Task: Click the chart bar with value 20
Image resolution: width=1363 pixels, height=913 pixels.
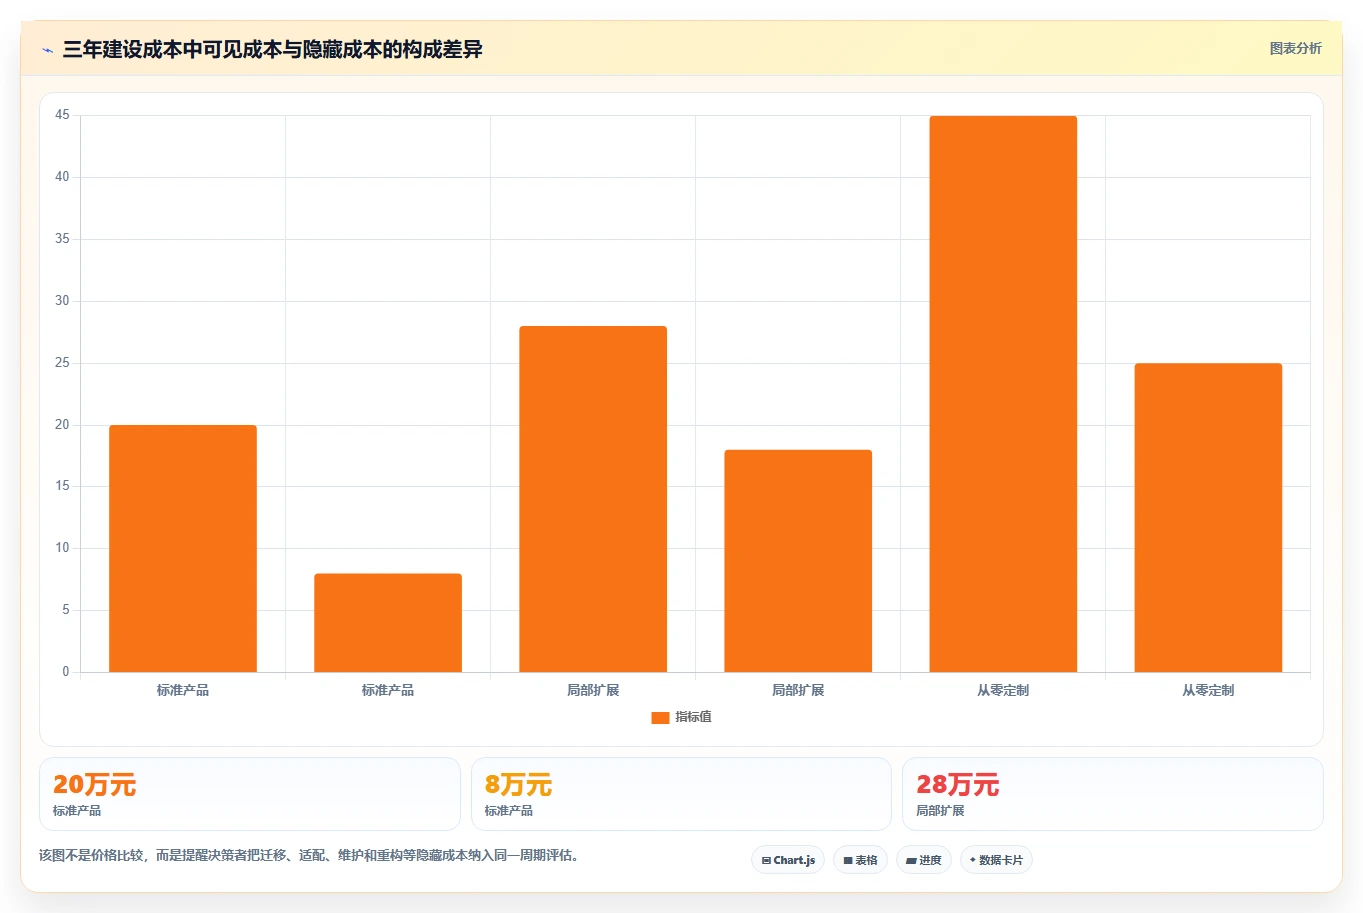Action: tap(183, 548)
